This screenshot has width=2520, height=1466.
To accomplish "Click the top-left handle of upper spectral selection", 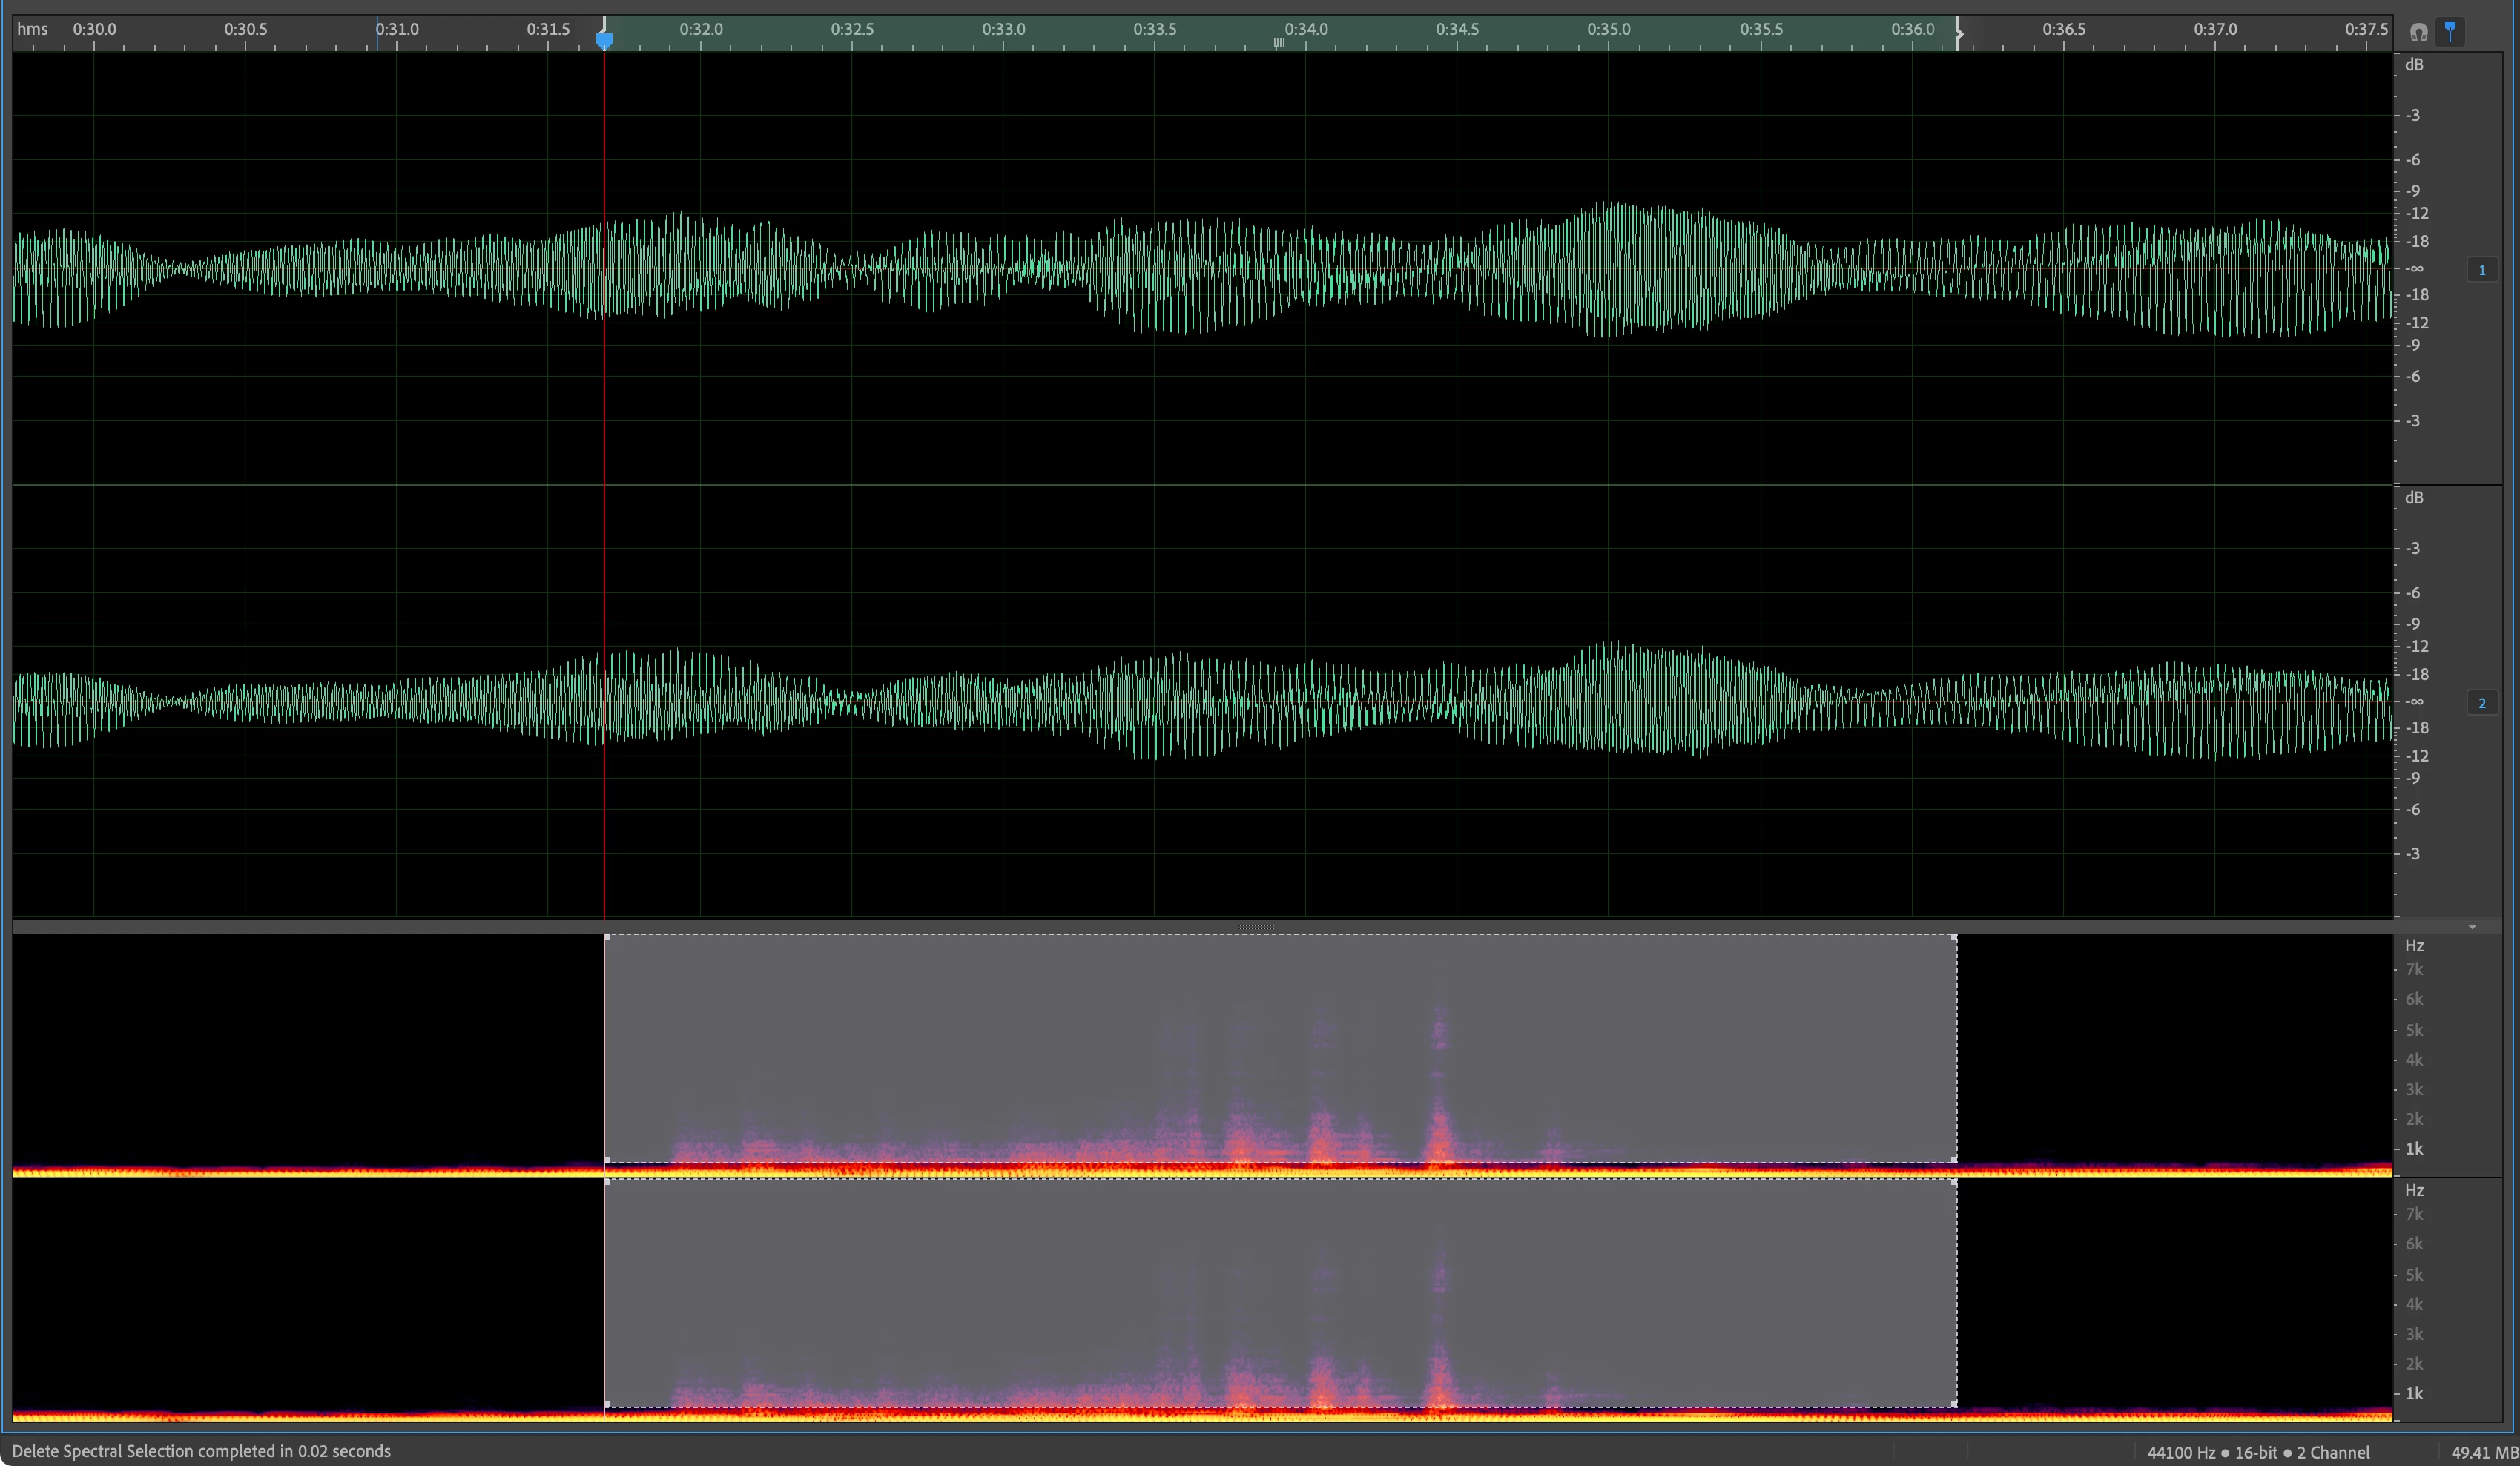I will 607,937.
